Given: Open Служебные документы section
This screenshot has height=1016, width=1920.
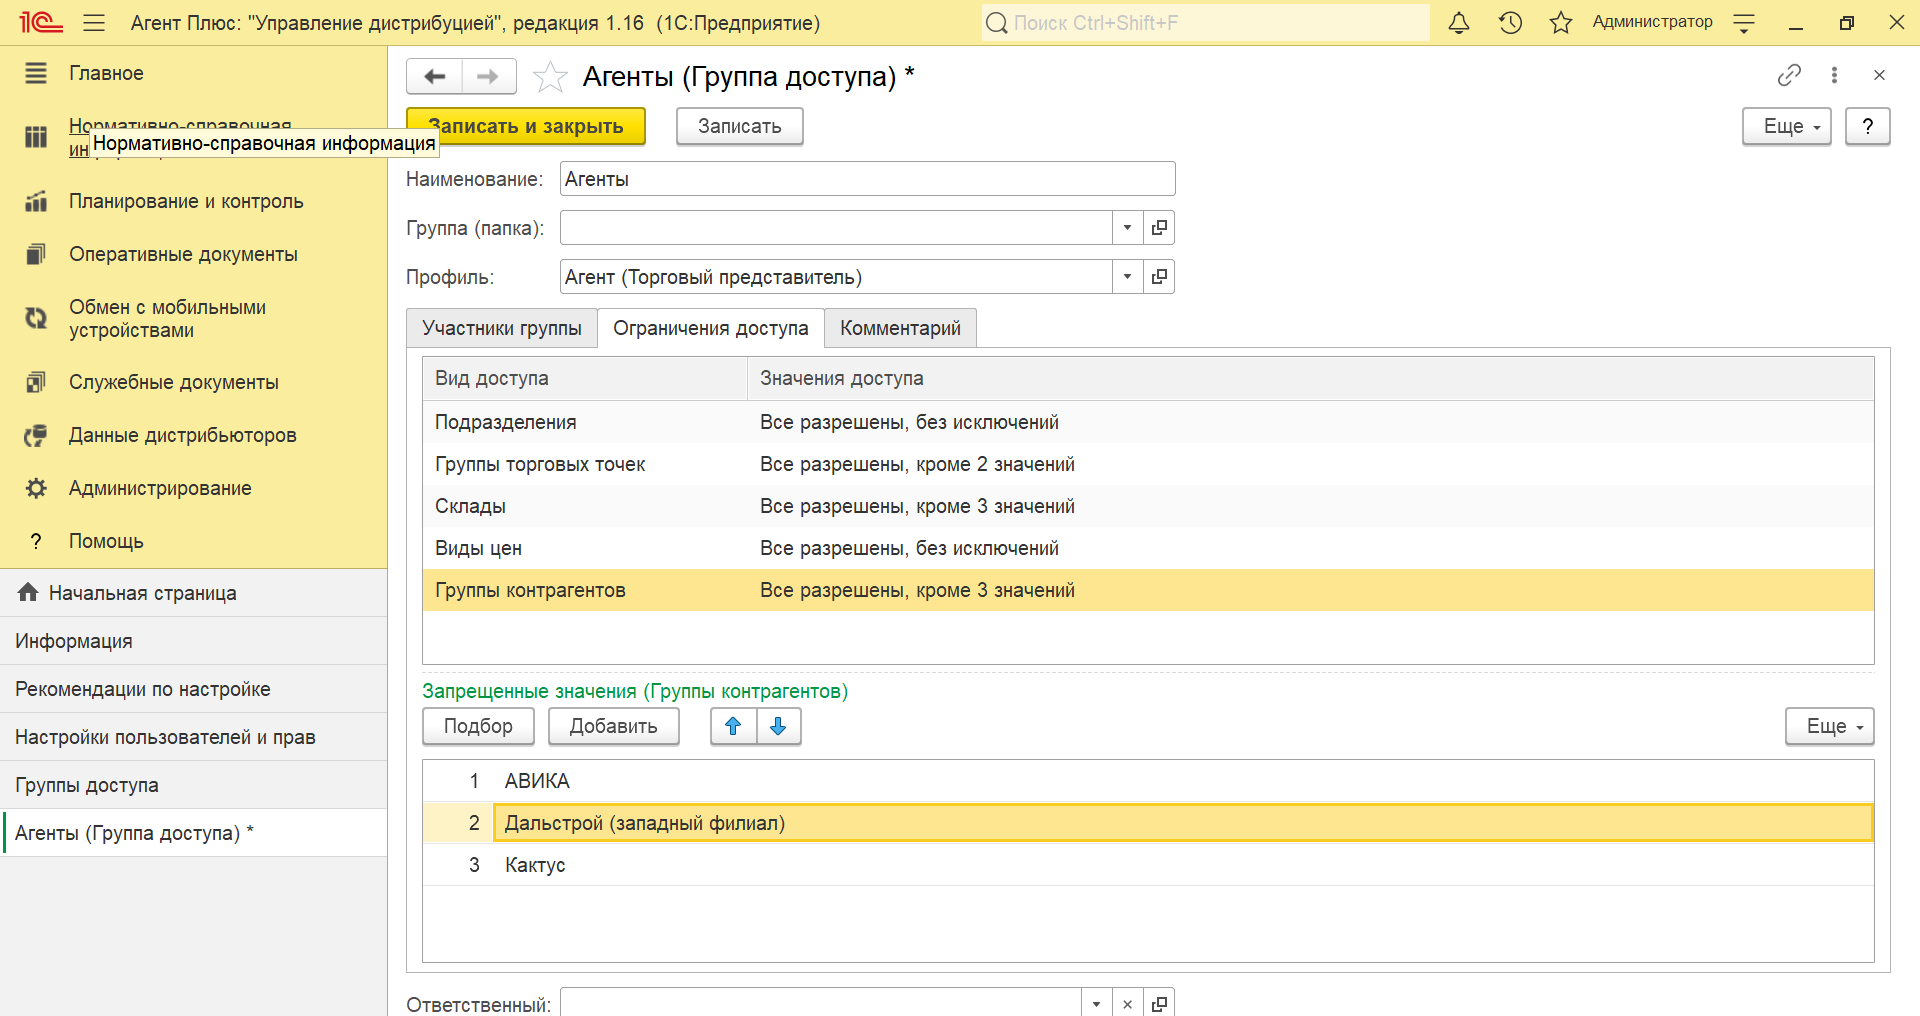Looking at the screenshot, I should pyautogui.click(x=173, y=382).
